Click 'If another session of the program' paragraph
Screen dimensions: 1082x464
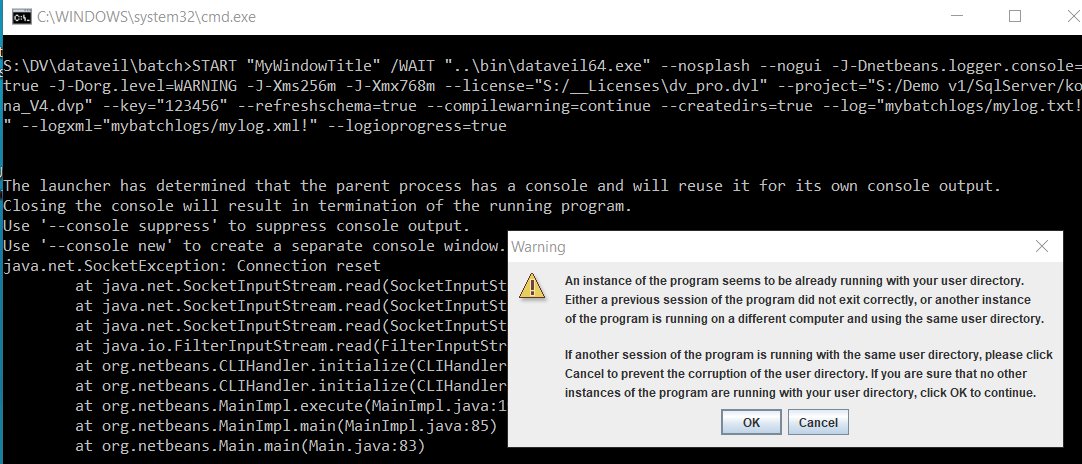[809, 374]
